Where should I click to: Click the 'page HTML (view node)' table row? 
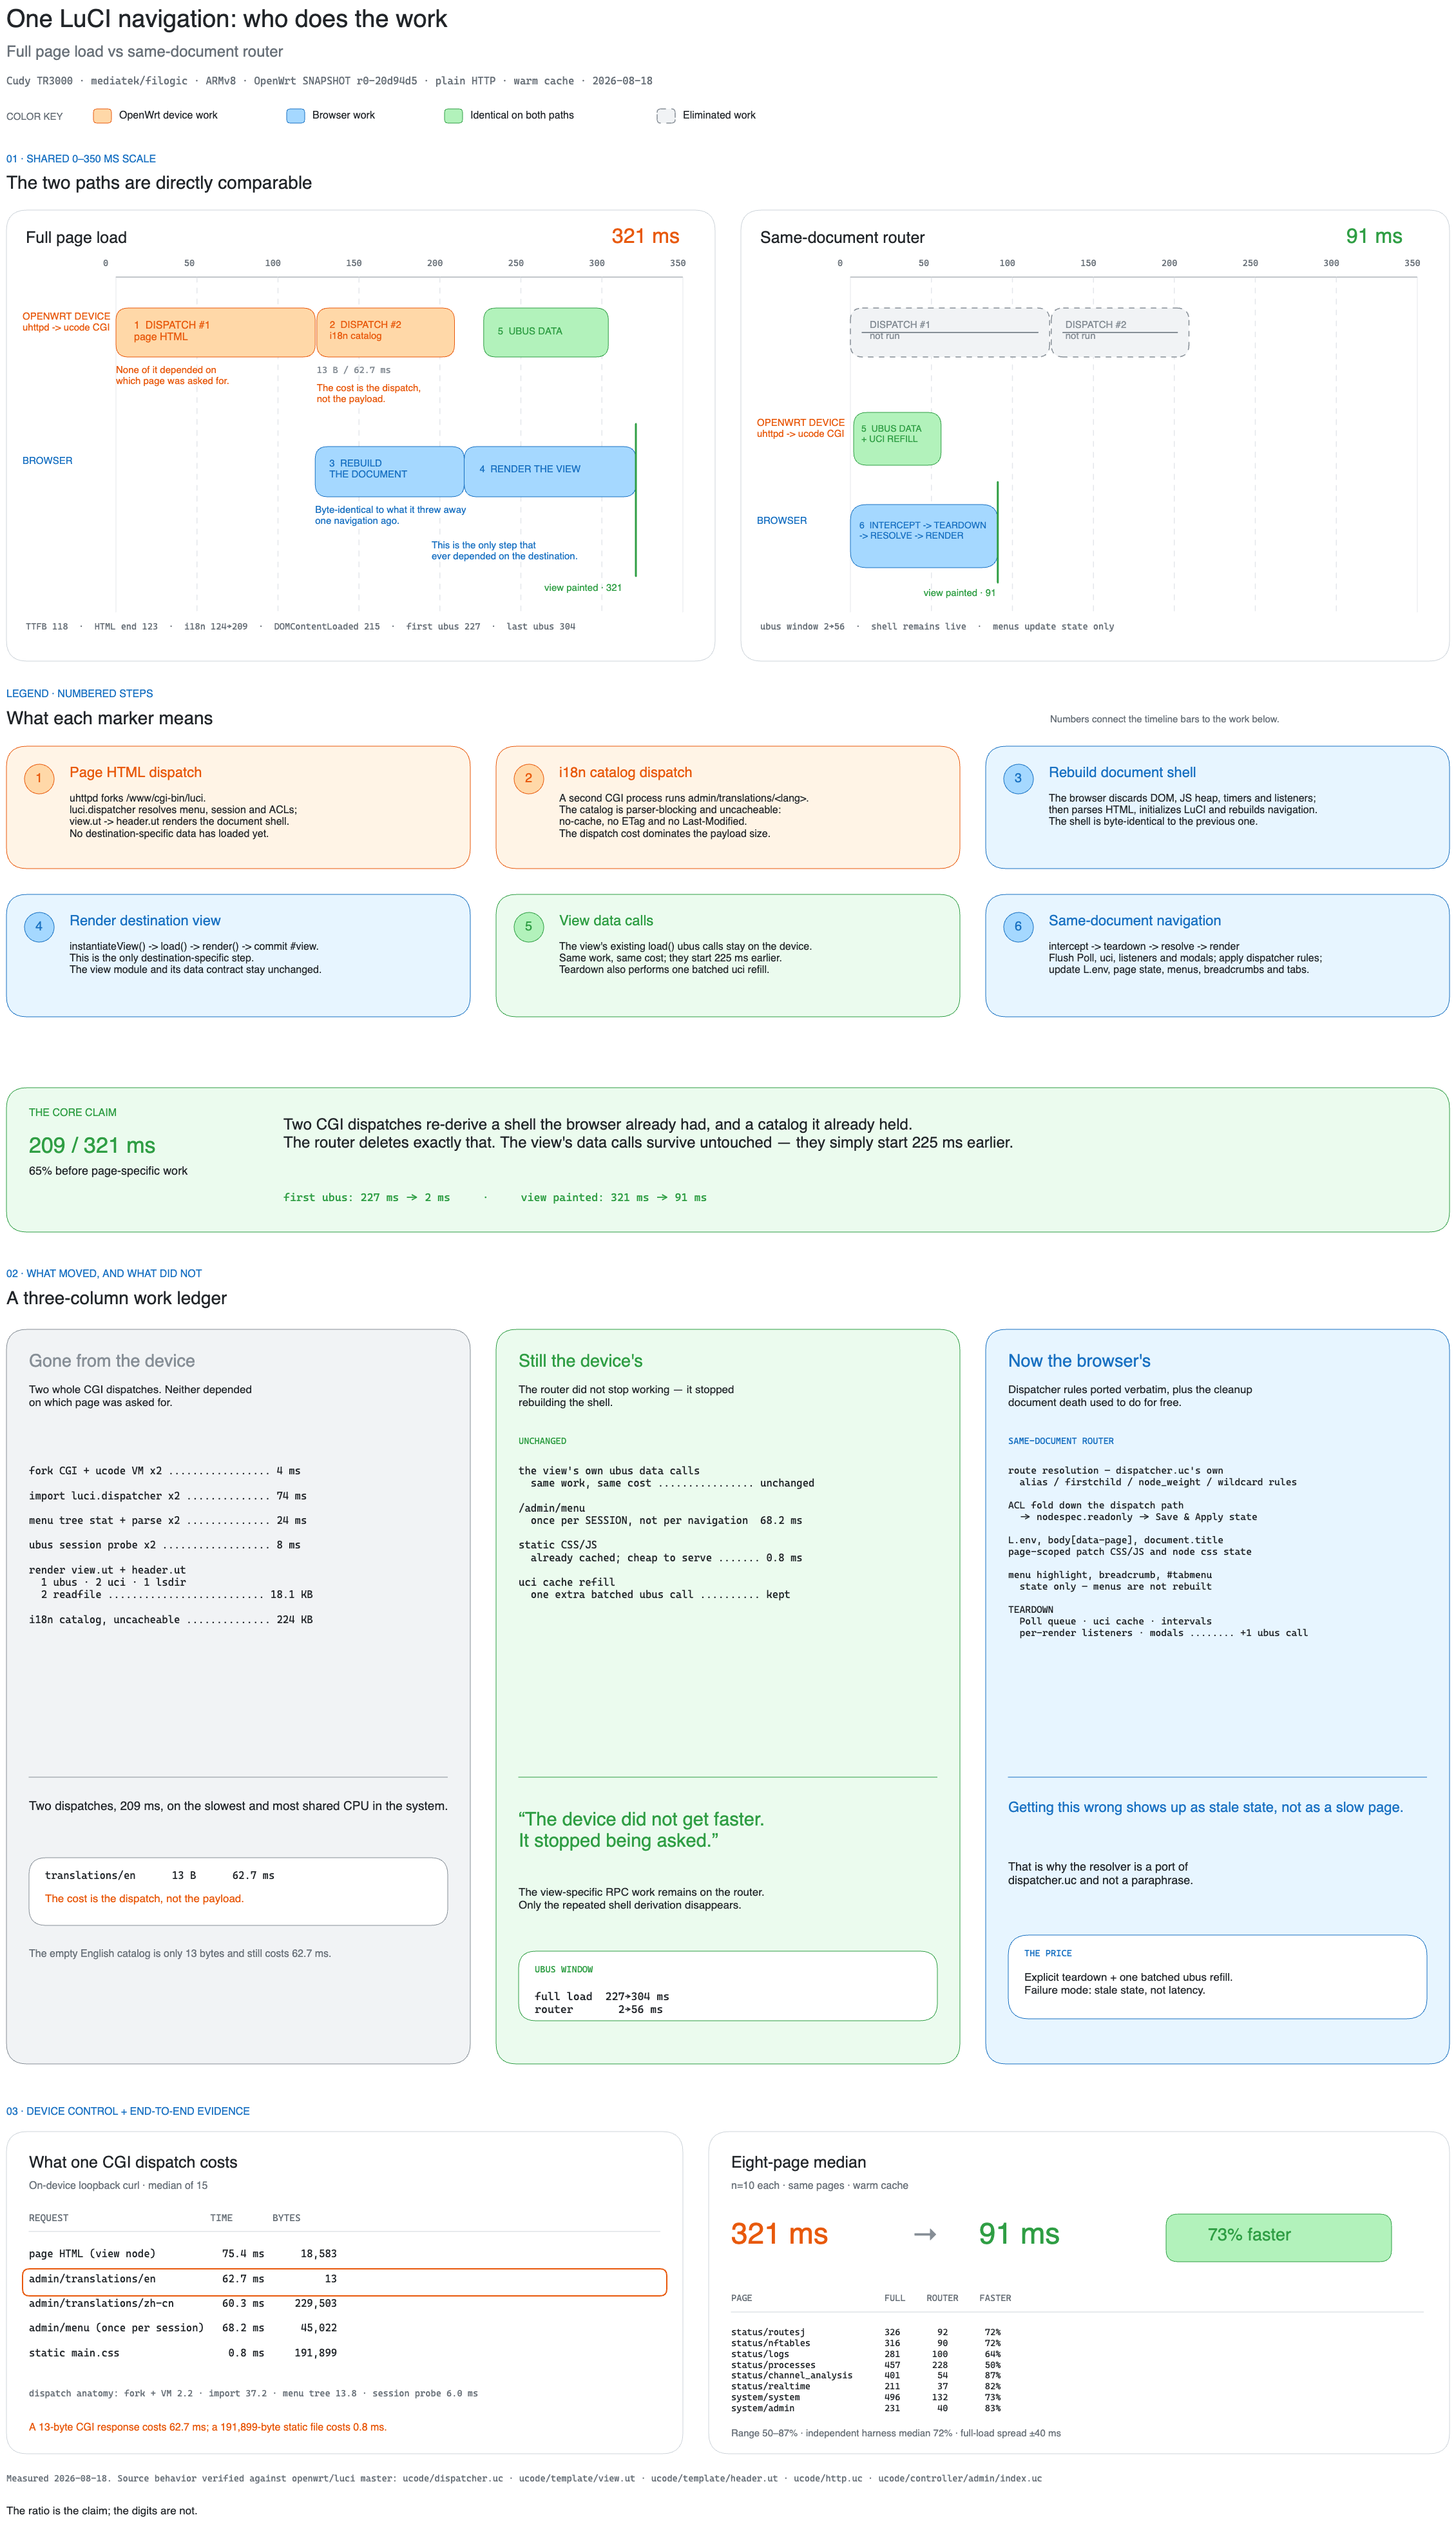point(183,2254)
